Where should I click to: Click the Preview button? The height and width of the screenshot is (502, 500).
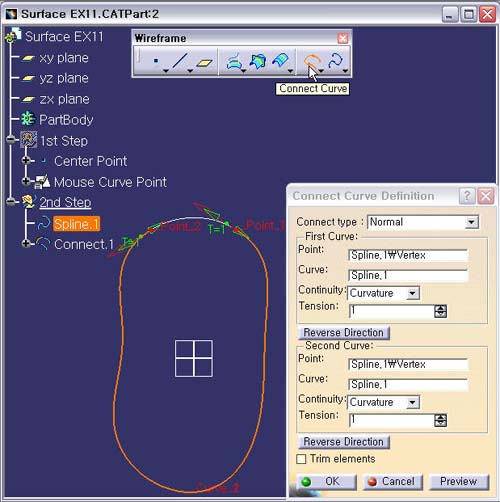459,482
